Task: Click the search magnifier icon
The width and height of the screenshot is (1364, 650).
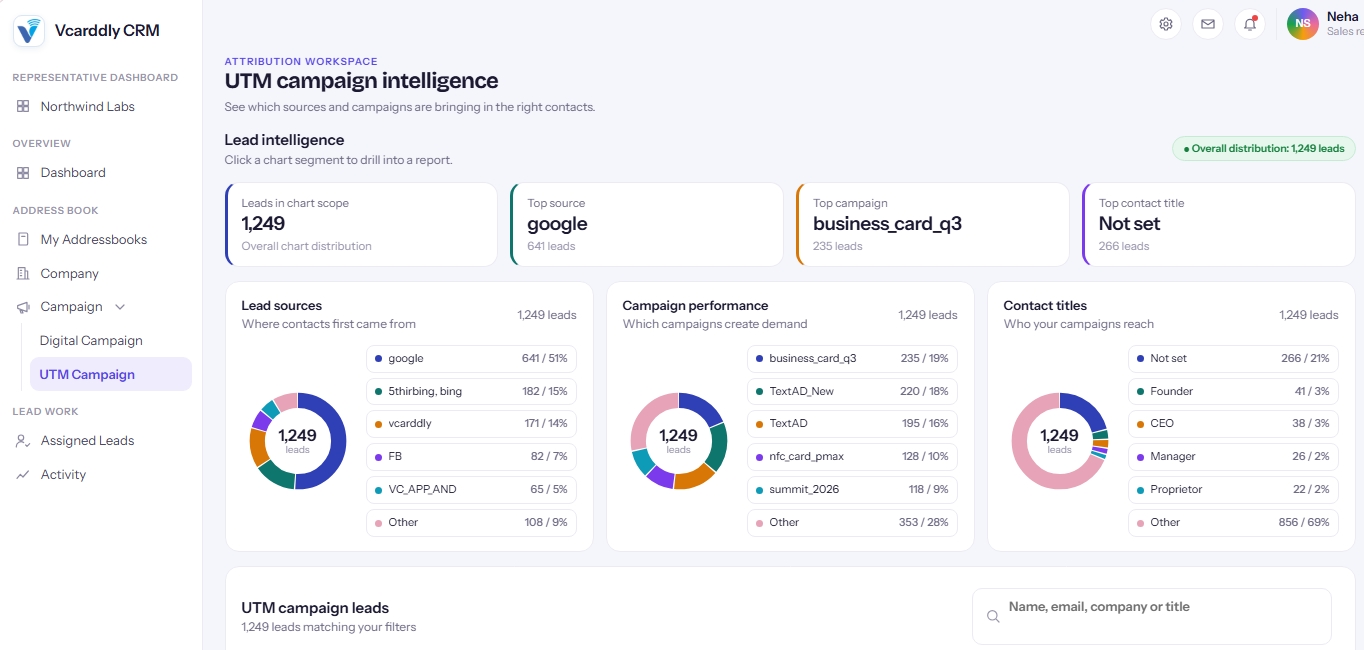Action: [993, 617]
